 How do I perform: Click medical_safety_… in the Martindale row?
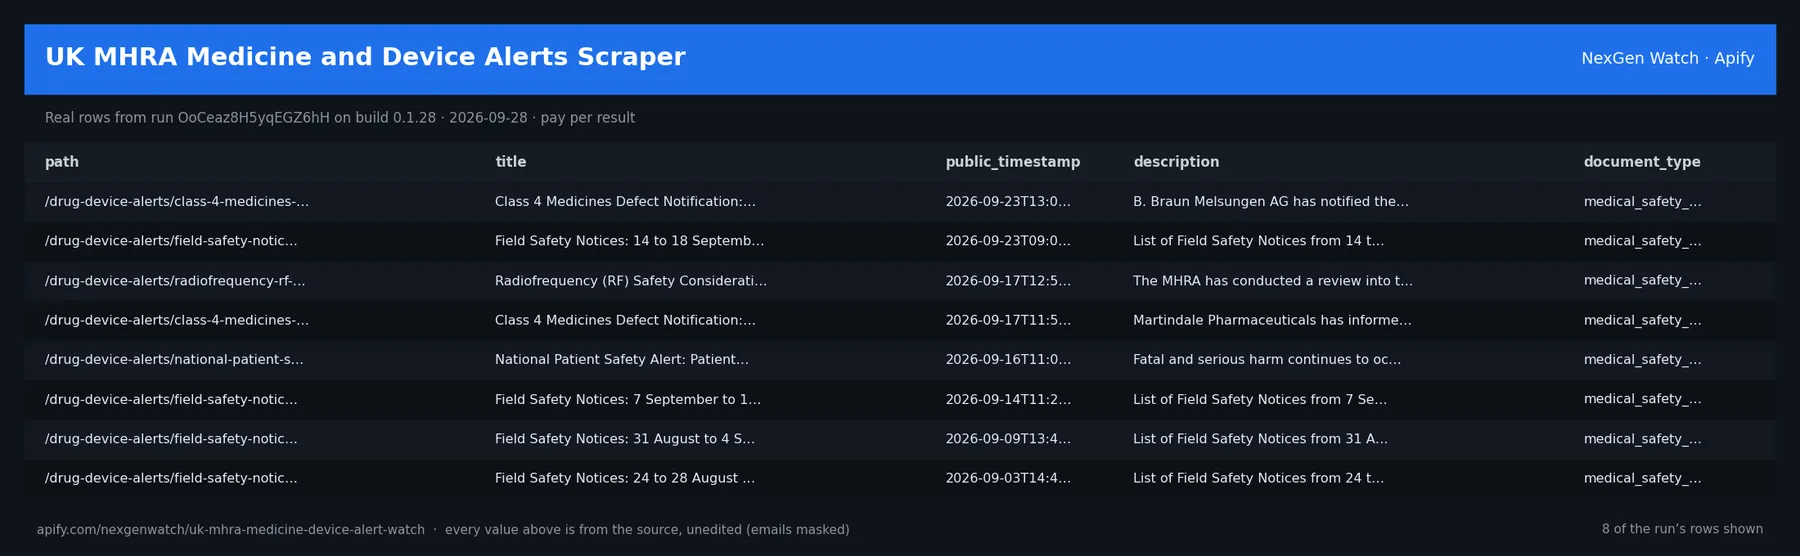1642,320
